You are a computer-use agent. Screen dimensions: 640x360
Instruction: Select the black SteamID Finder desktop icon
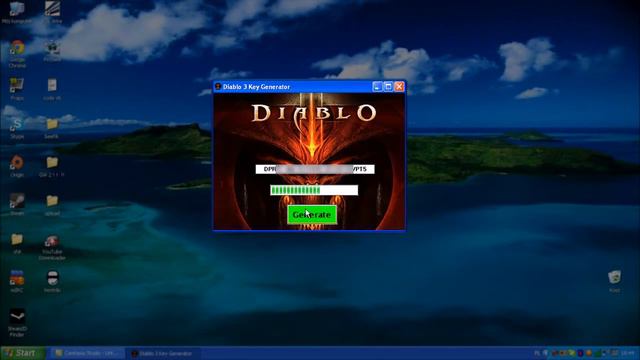tap(17, 322)
